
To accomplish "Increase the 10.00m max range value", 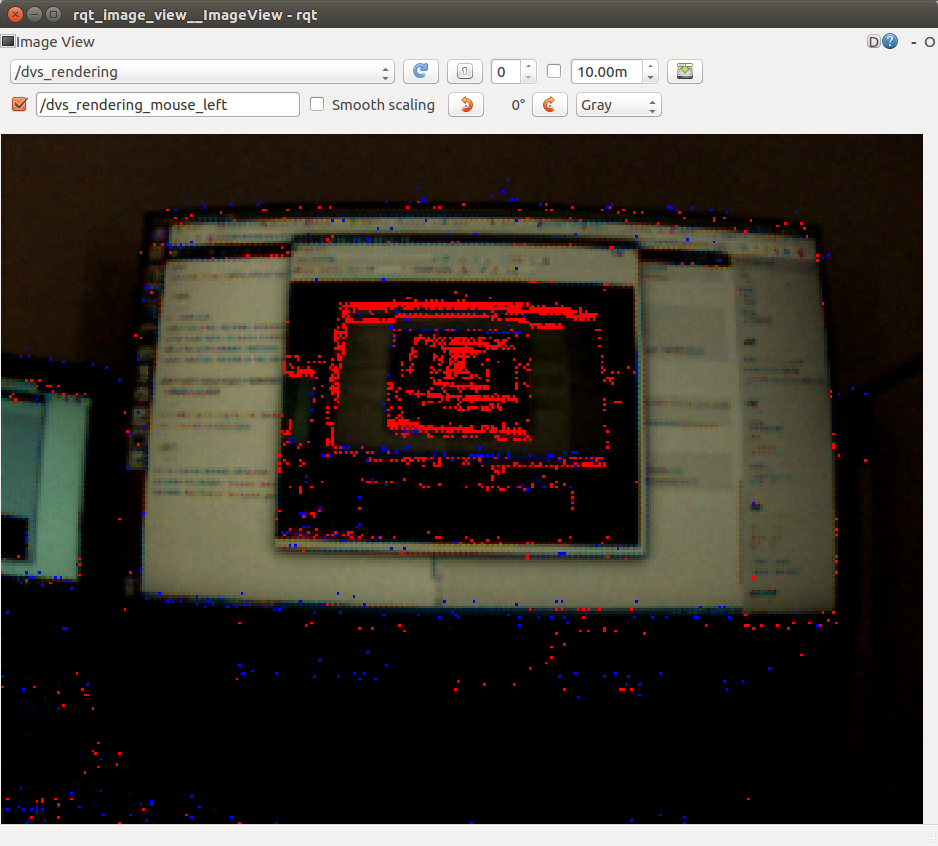I will pos(650,66).
